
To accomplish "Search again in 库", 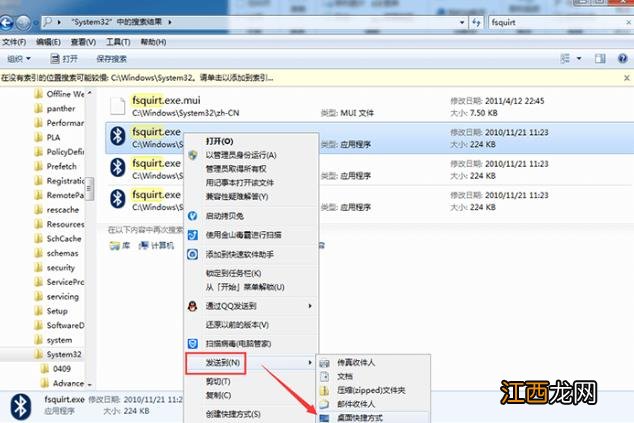I will [120, 245].
